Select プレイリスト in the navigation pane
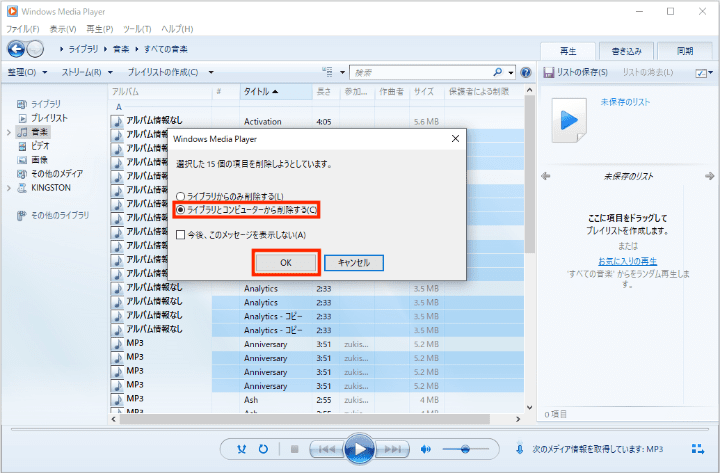720x473 pixels. [49, 118]
